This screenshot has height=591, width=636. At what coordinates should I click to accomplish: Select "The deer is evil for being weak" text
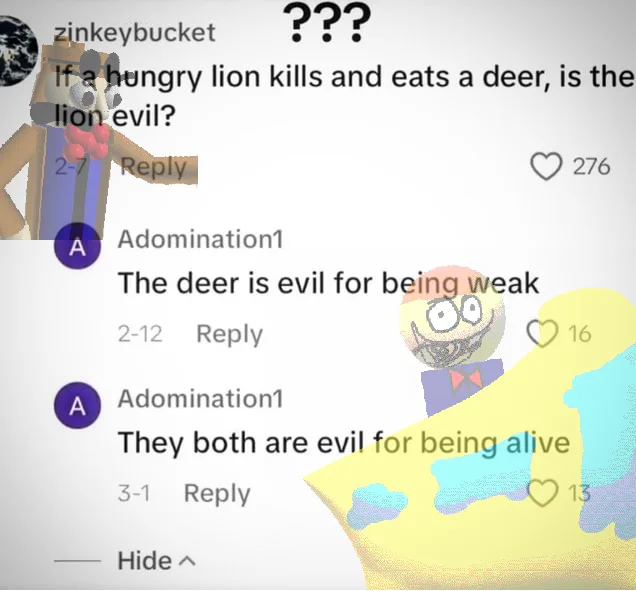329,283
